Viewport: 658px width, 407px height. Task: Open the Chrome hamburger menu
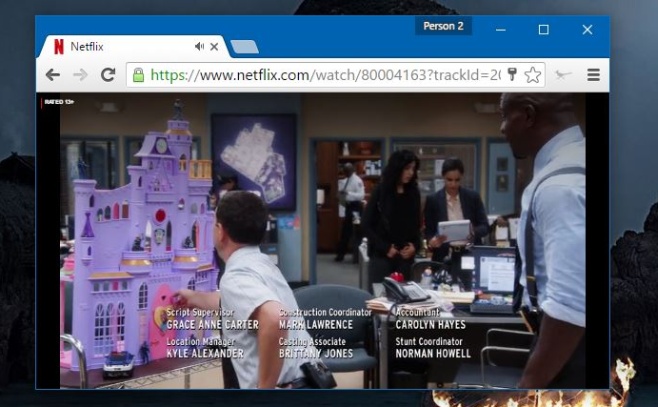click(593, 75)
